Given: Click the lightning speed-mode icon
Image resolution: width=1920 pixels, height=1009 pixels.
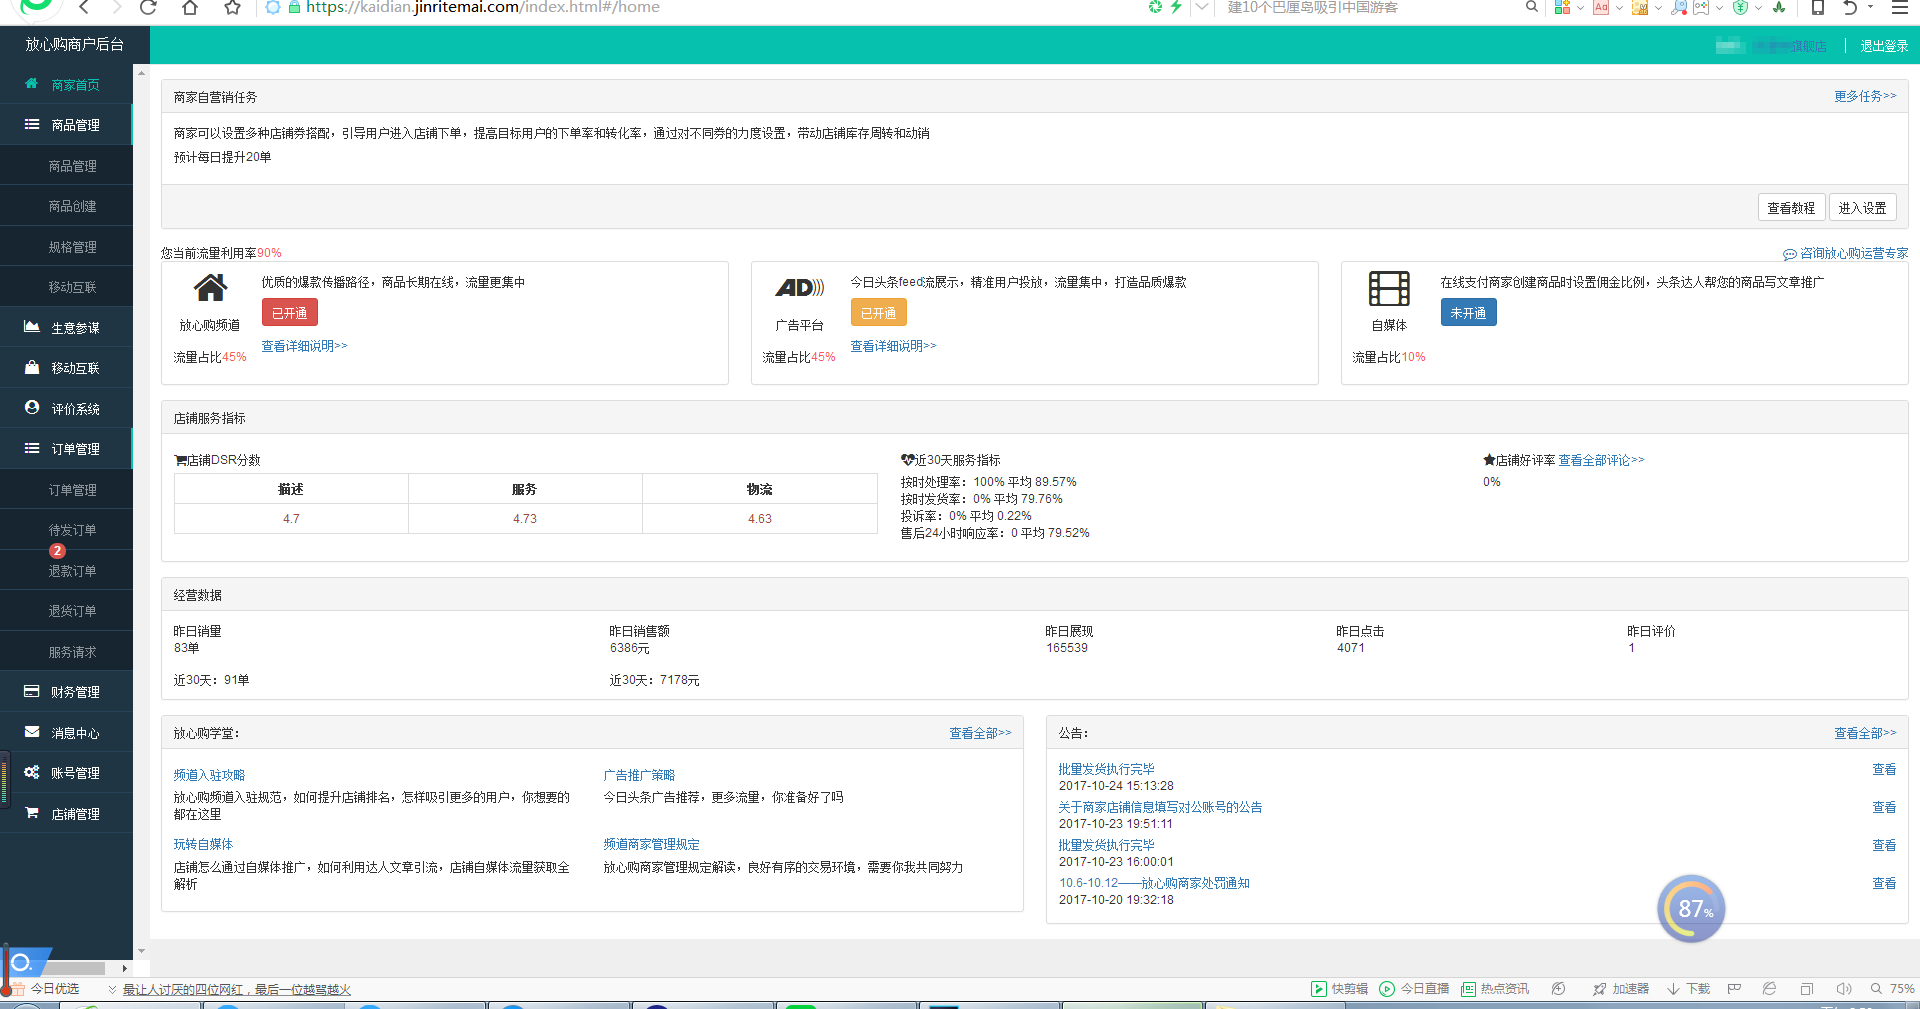Looking at the screenshot, I should pos(1177,7).
